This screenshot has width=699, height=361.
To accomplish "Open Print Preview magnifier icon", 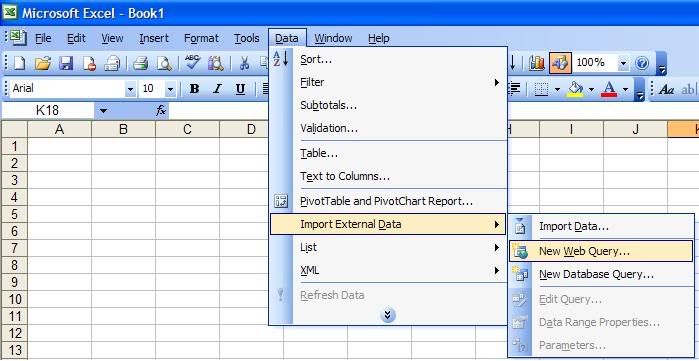I will coord(164,63).
